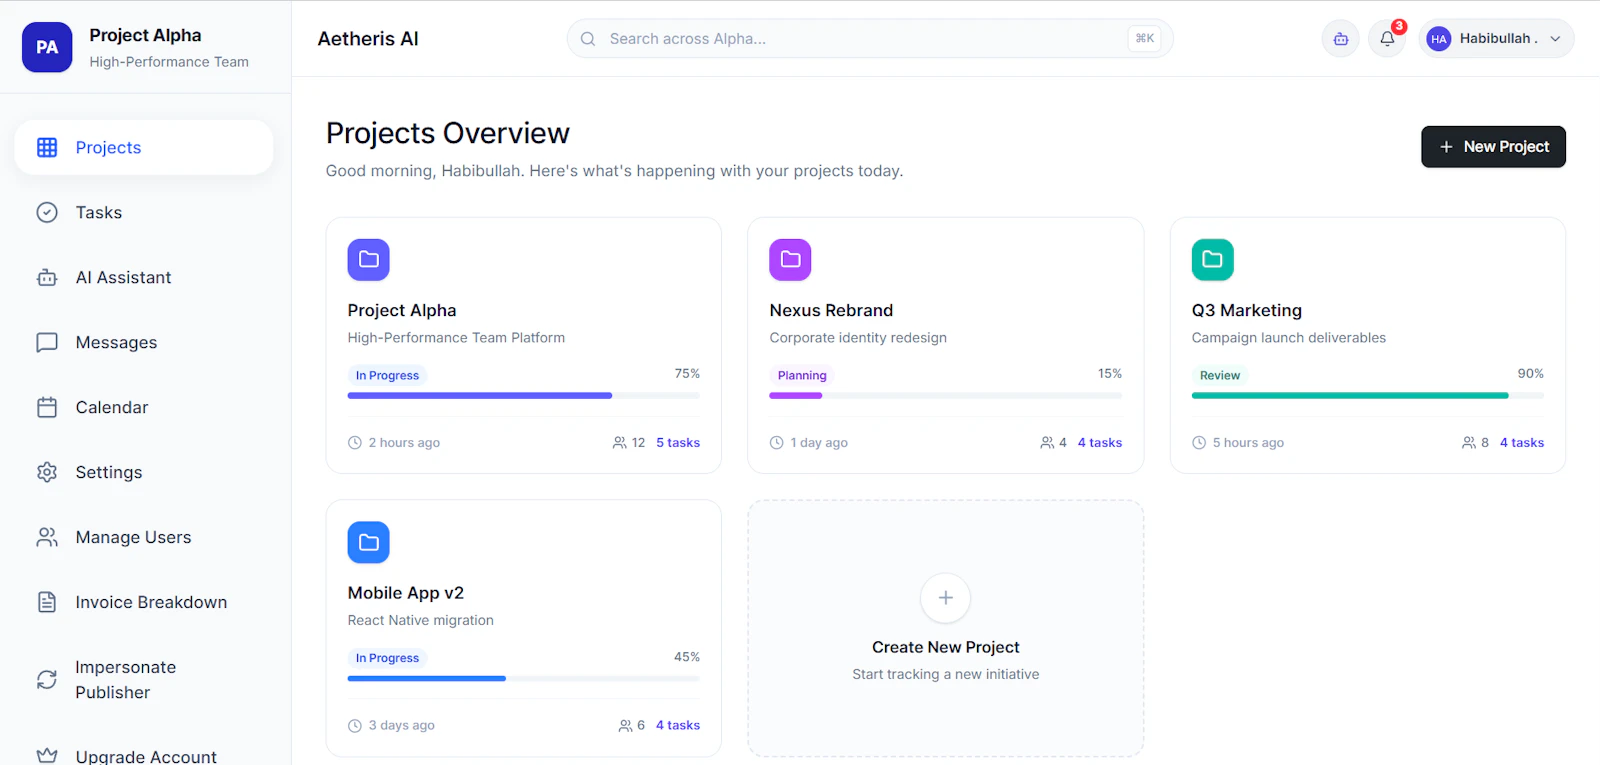The width and height of the screenshot is (1600, 765).
Task: Click Q3 Marketing 90% progress bar
Action: (x=1368, y=396)
